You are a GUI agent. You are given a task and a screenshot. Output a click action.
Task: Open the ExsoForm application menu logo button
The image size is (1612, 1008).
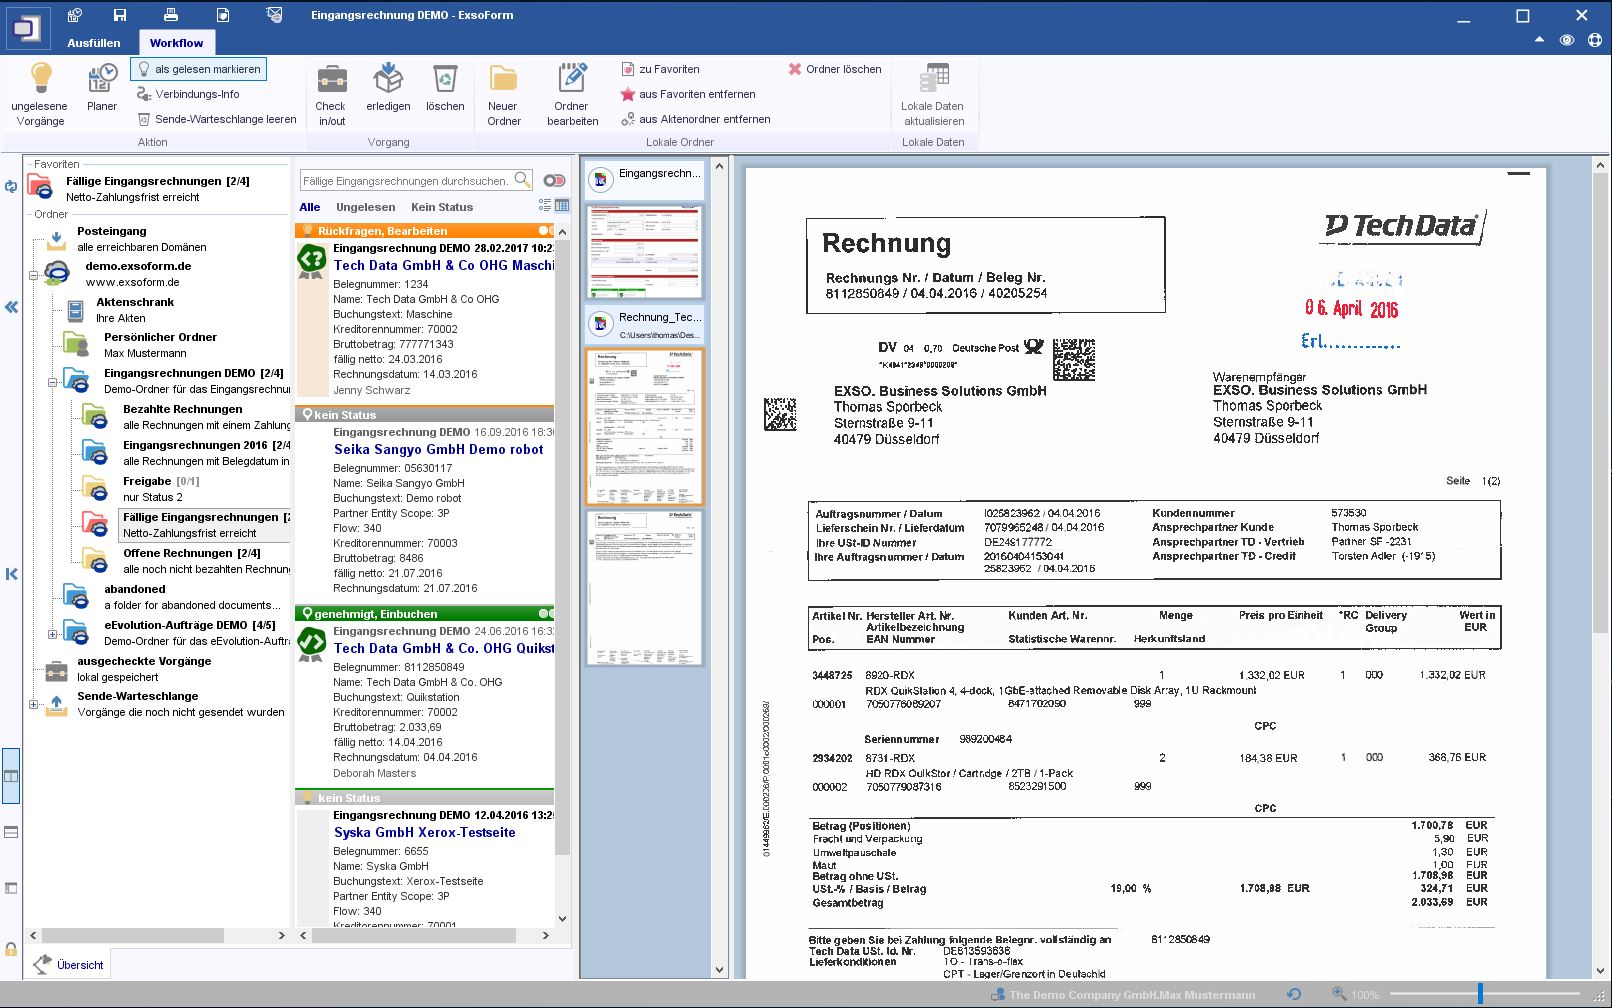(27, 27)
